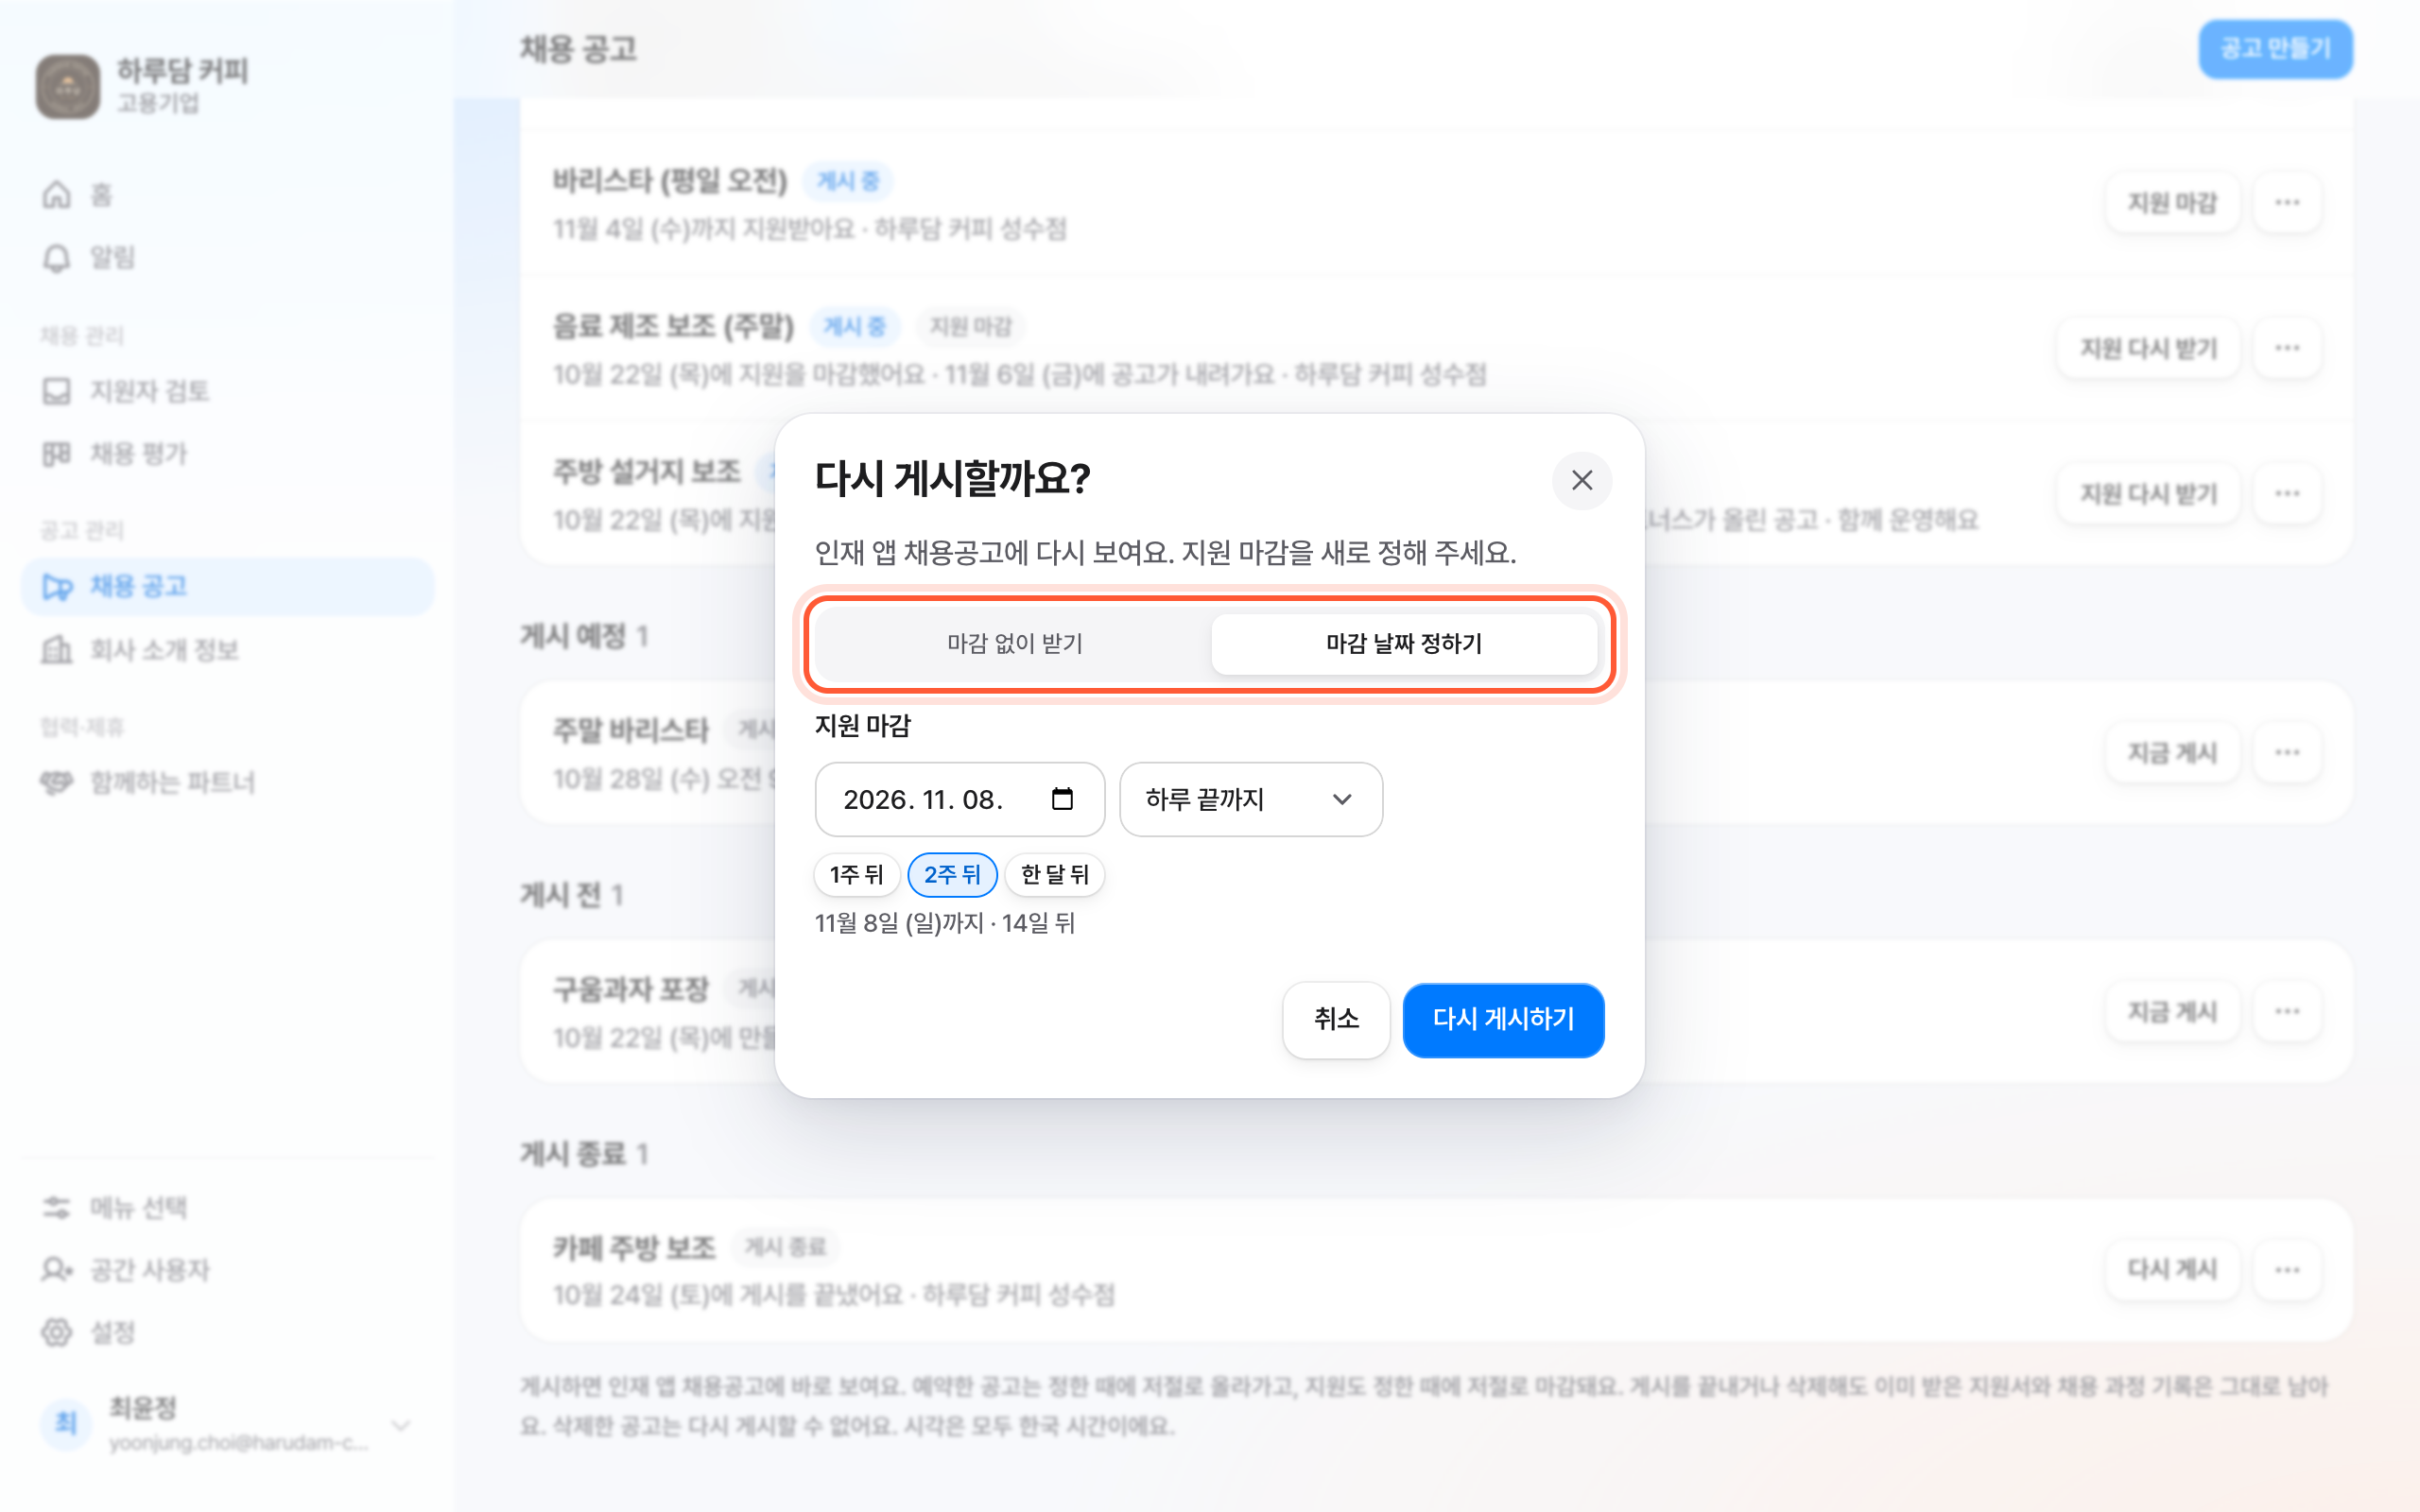2420x1512 pixels.
Task: Open more options for 주방 설거지 보조
Action: [x=2287, y=493]
